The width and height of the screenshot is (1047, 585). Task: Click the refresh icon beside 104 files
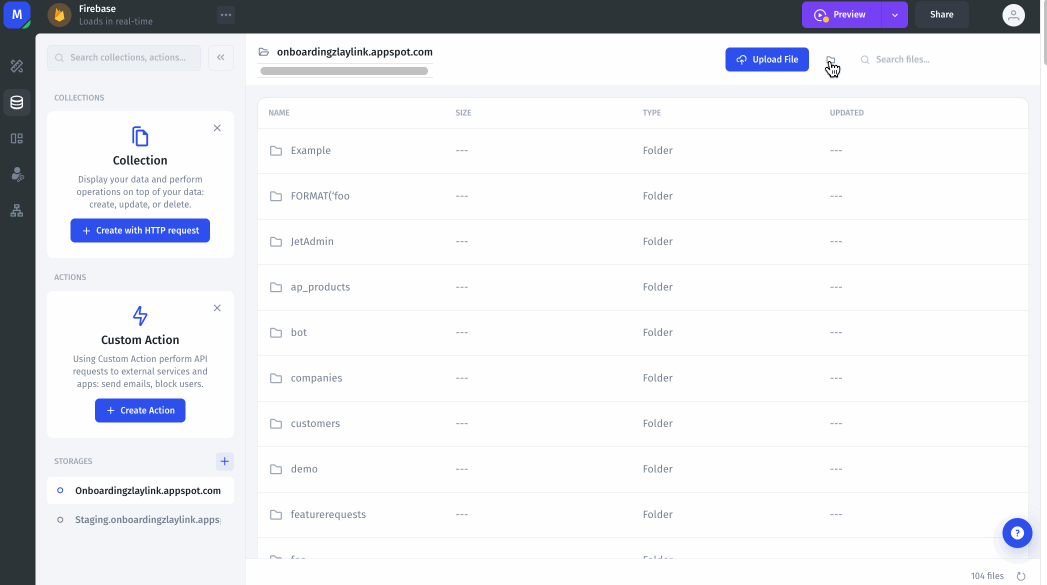point(1021,576)
